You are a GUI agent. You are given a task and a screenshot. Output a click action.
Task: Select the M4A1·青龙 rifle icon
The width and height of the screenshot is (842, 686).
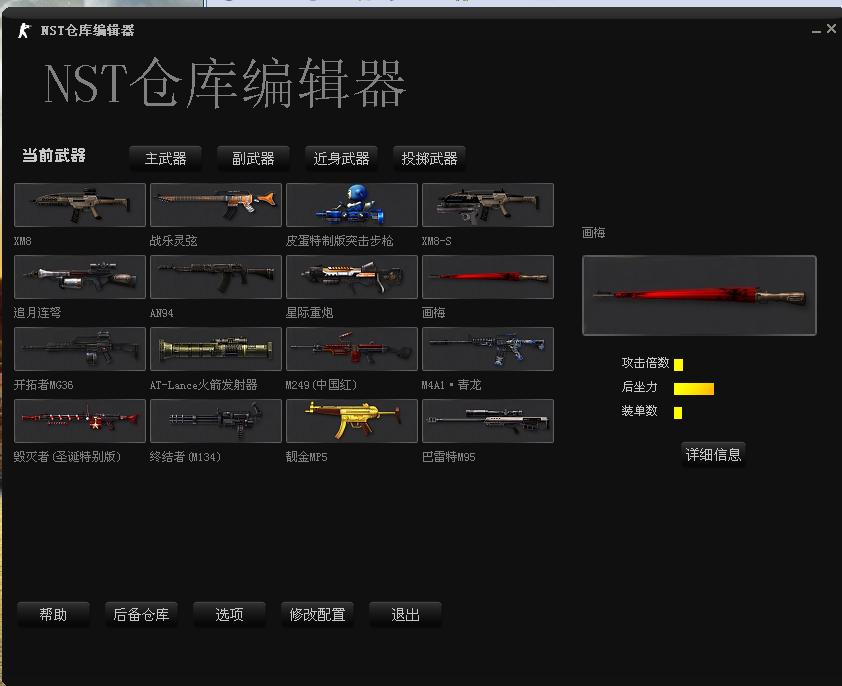click(x=488, y=349)
